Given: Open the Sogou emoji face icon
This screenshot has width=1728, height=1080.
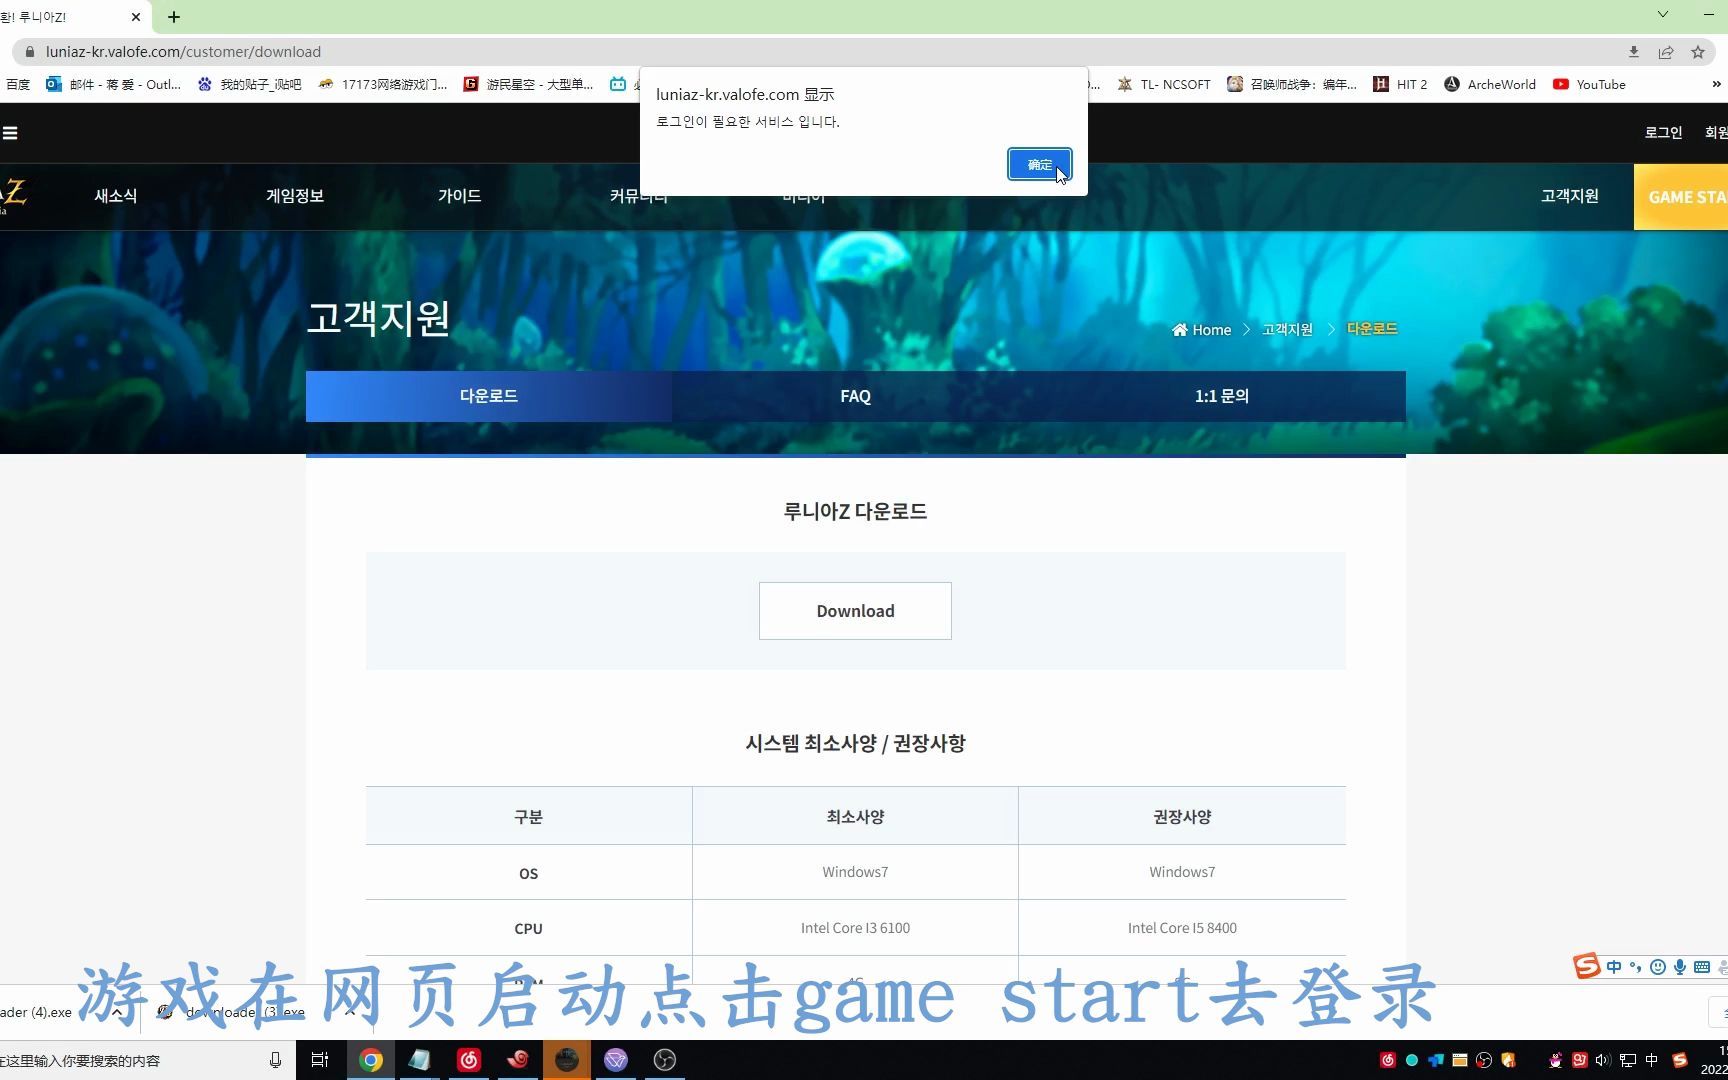Looking at the screenshot, I should 1658,967.
